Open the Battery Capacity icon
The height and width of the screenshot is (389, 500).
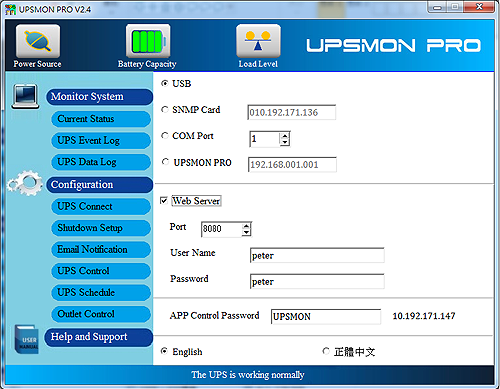(x=148, y=41)
